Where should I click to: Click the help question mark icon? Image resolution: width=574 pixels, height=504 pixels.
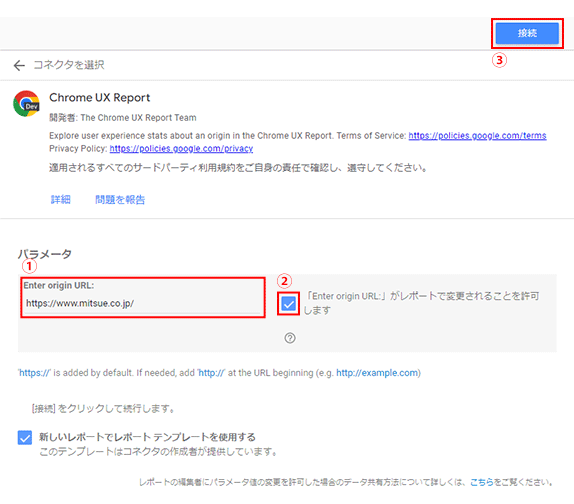290,338
